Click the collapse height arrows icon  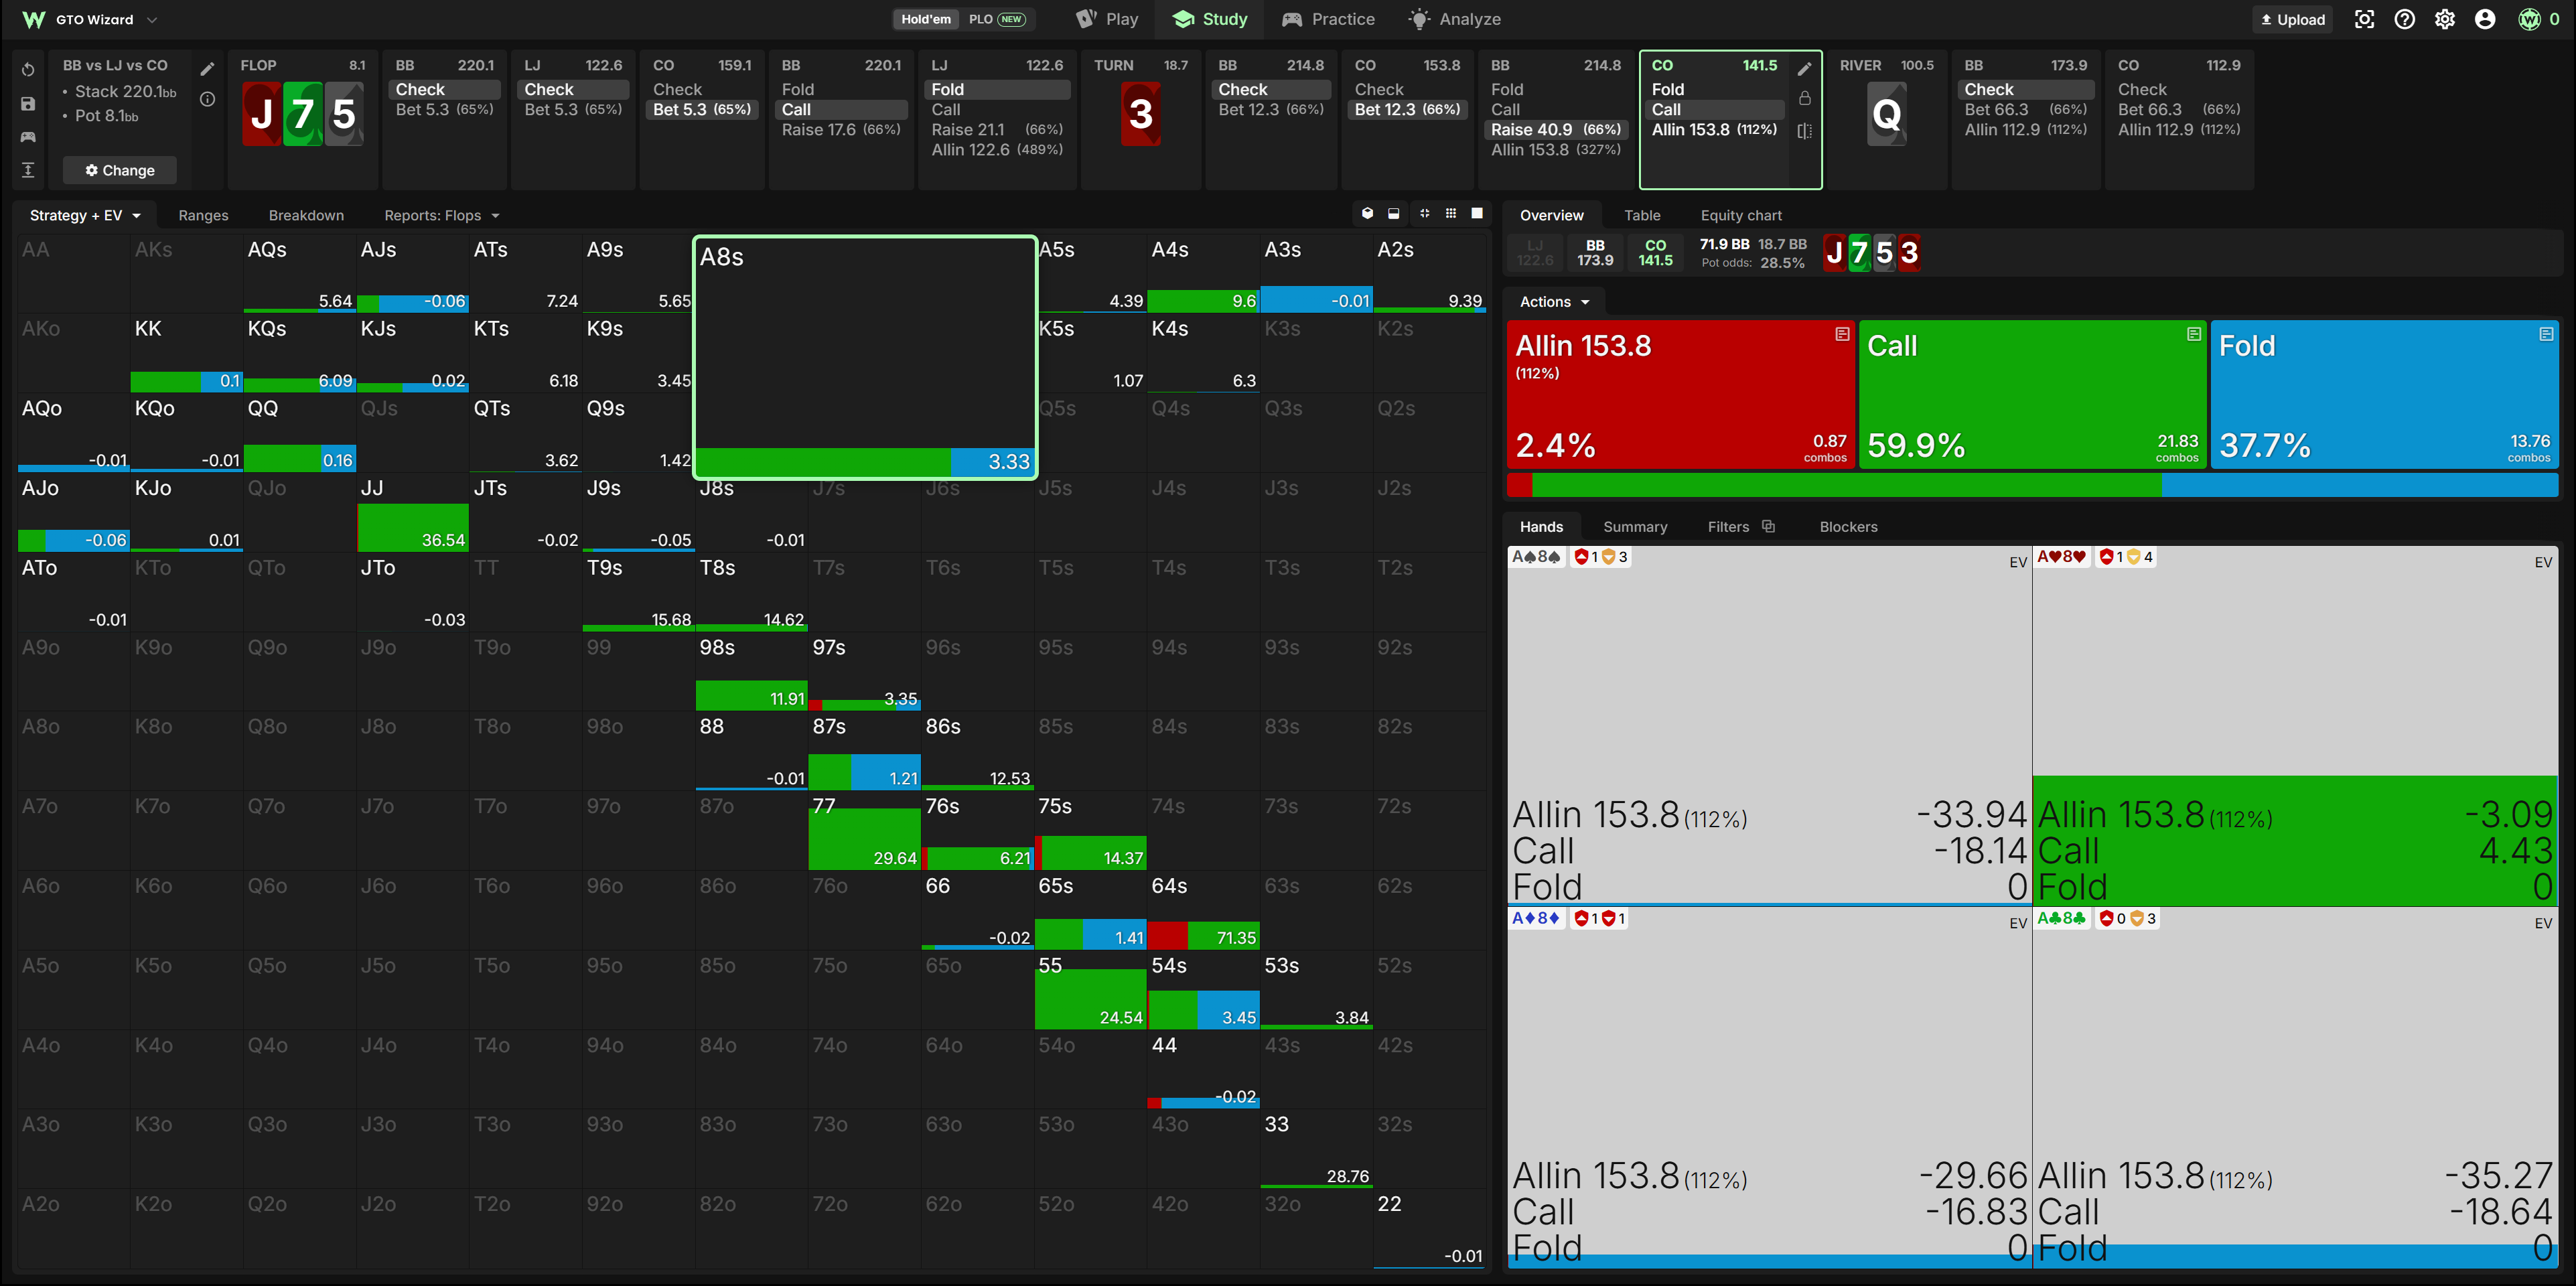pos(28,170)
